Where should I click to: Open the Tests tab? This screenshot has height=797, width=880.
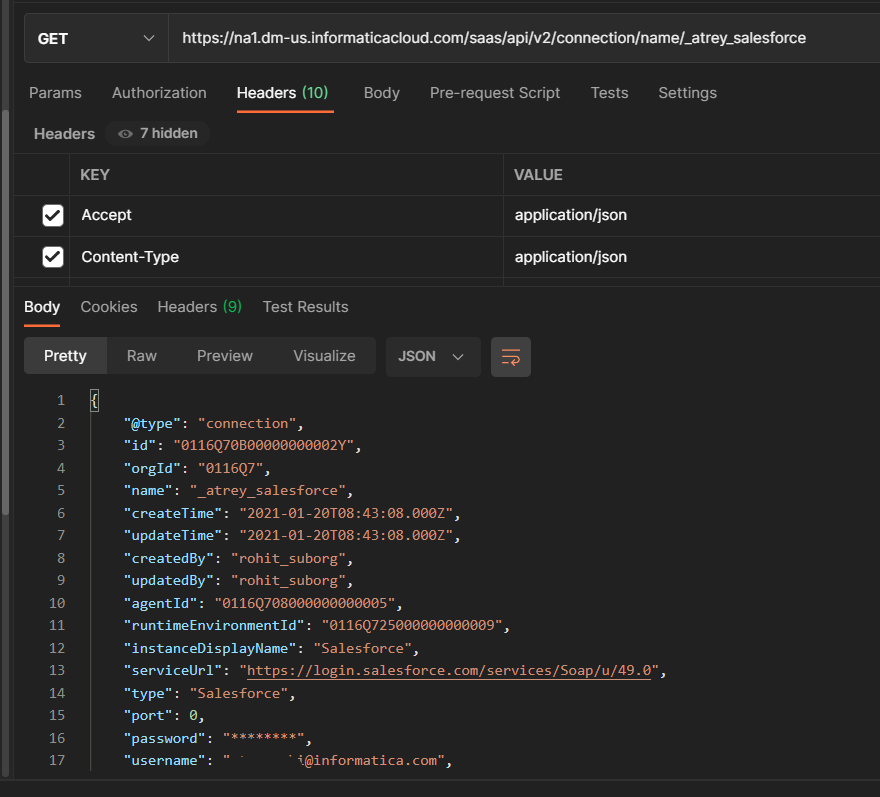pyautogui.click(x=609, y=93)
